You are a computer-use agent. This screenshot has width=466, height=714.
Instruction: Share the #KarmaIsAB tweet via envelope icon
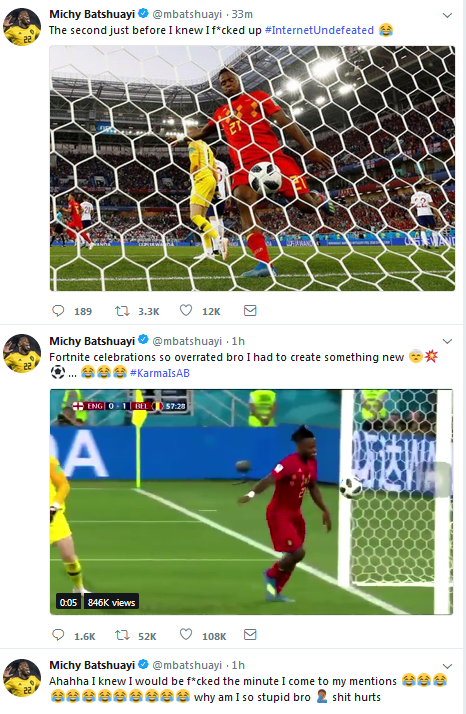click(250, 634)
